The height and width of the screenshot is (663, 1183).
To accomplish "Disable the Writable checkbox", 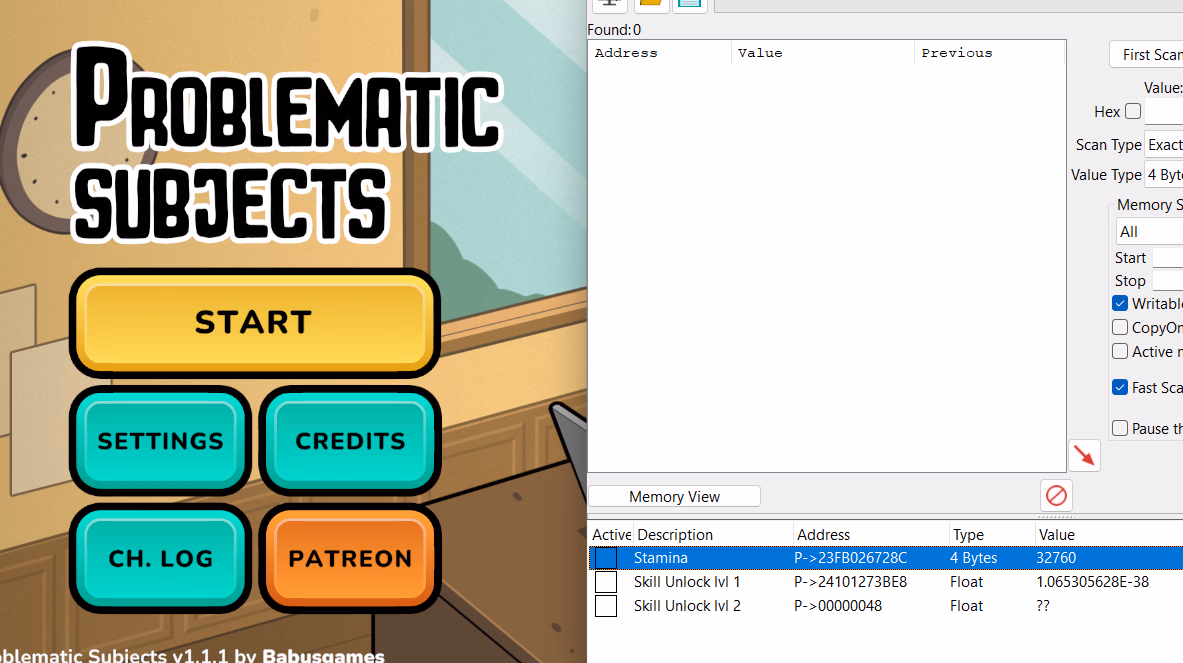I will (x=1120, y=303).
